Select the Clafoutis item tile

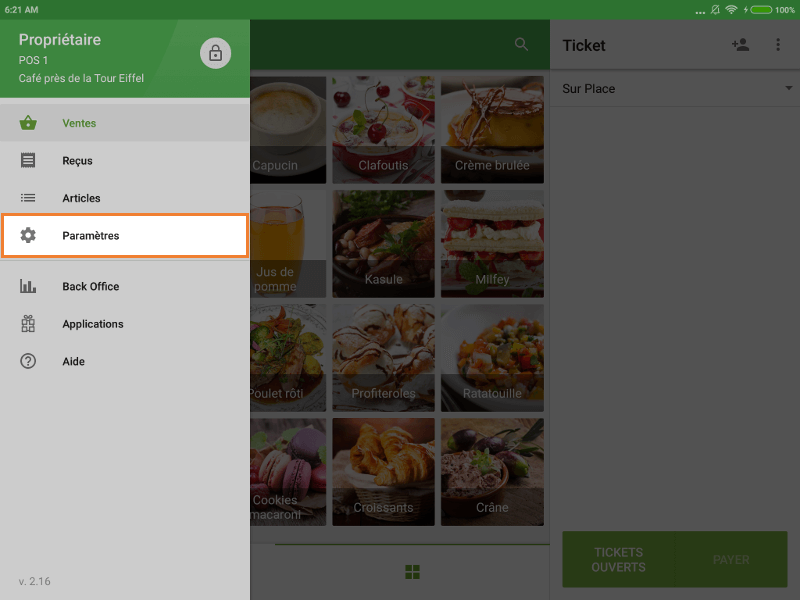[x=384, y=130]
